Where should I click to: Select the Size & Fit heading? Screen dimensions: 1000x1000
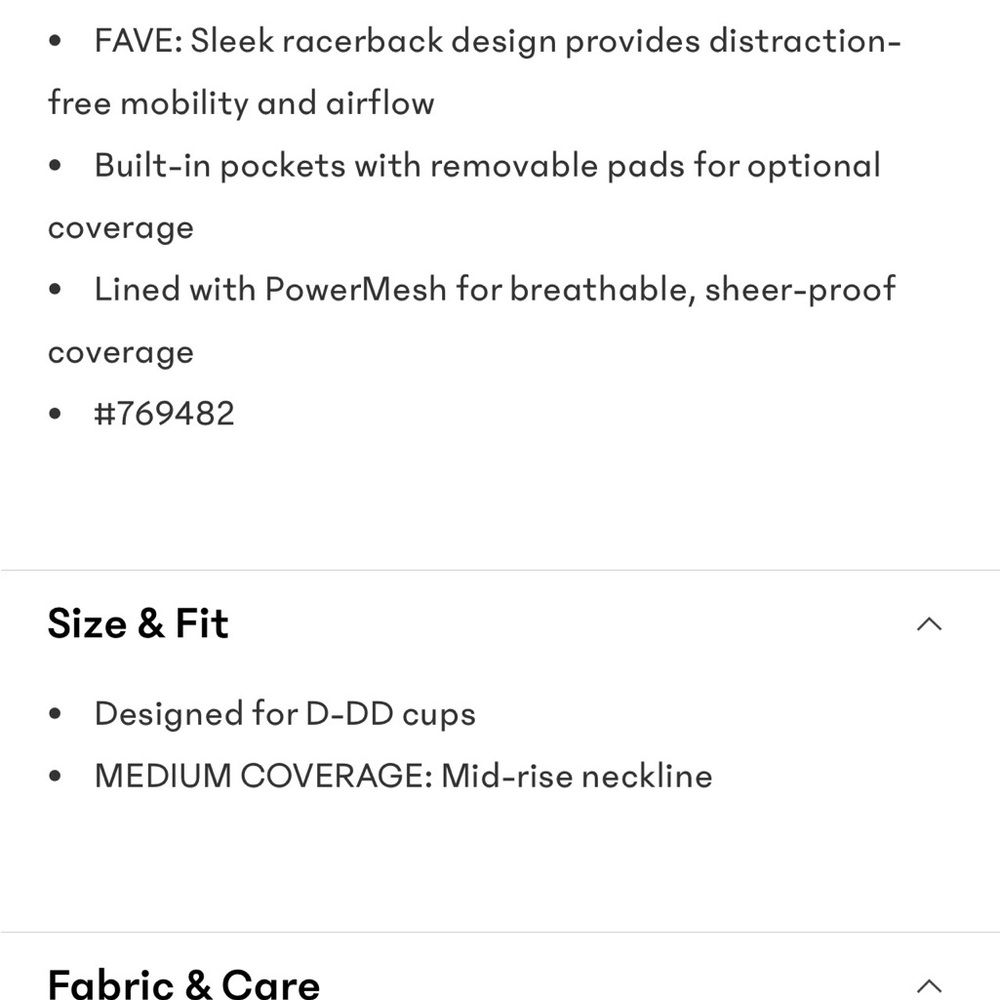(138, 623)
